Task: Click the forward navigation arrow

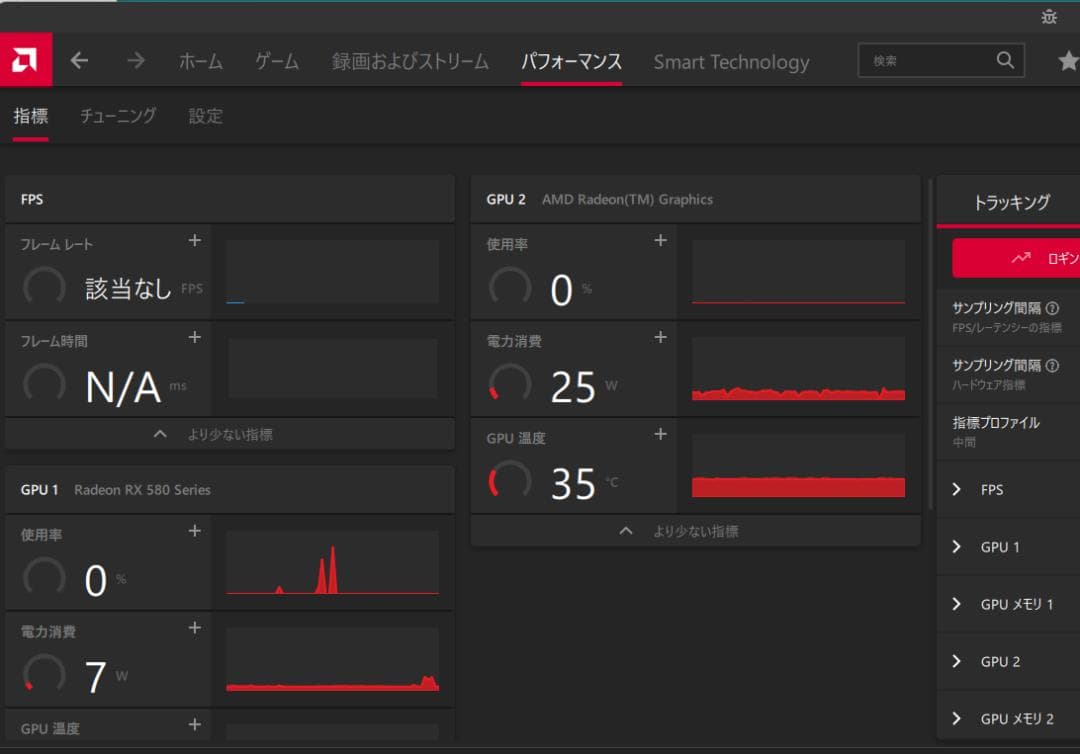Action: coord(135,60)
